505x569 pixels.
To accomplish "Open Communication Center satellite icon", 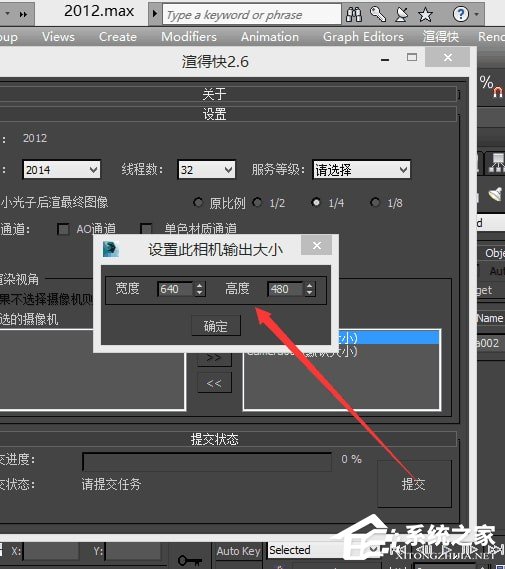I will pyautogui.click(x=401, y=15).
